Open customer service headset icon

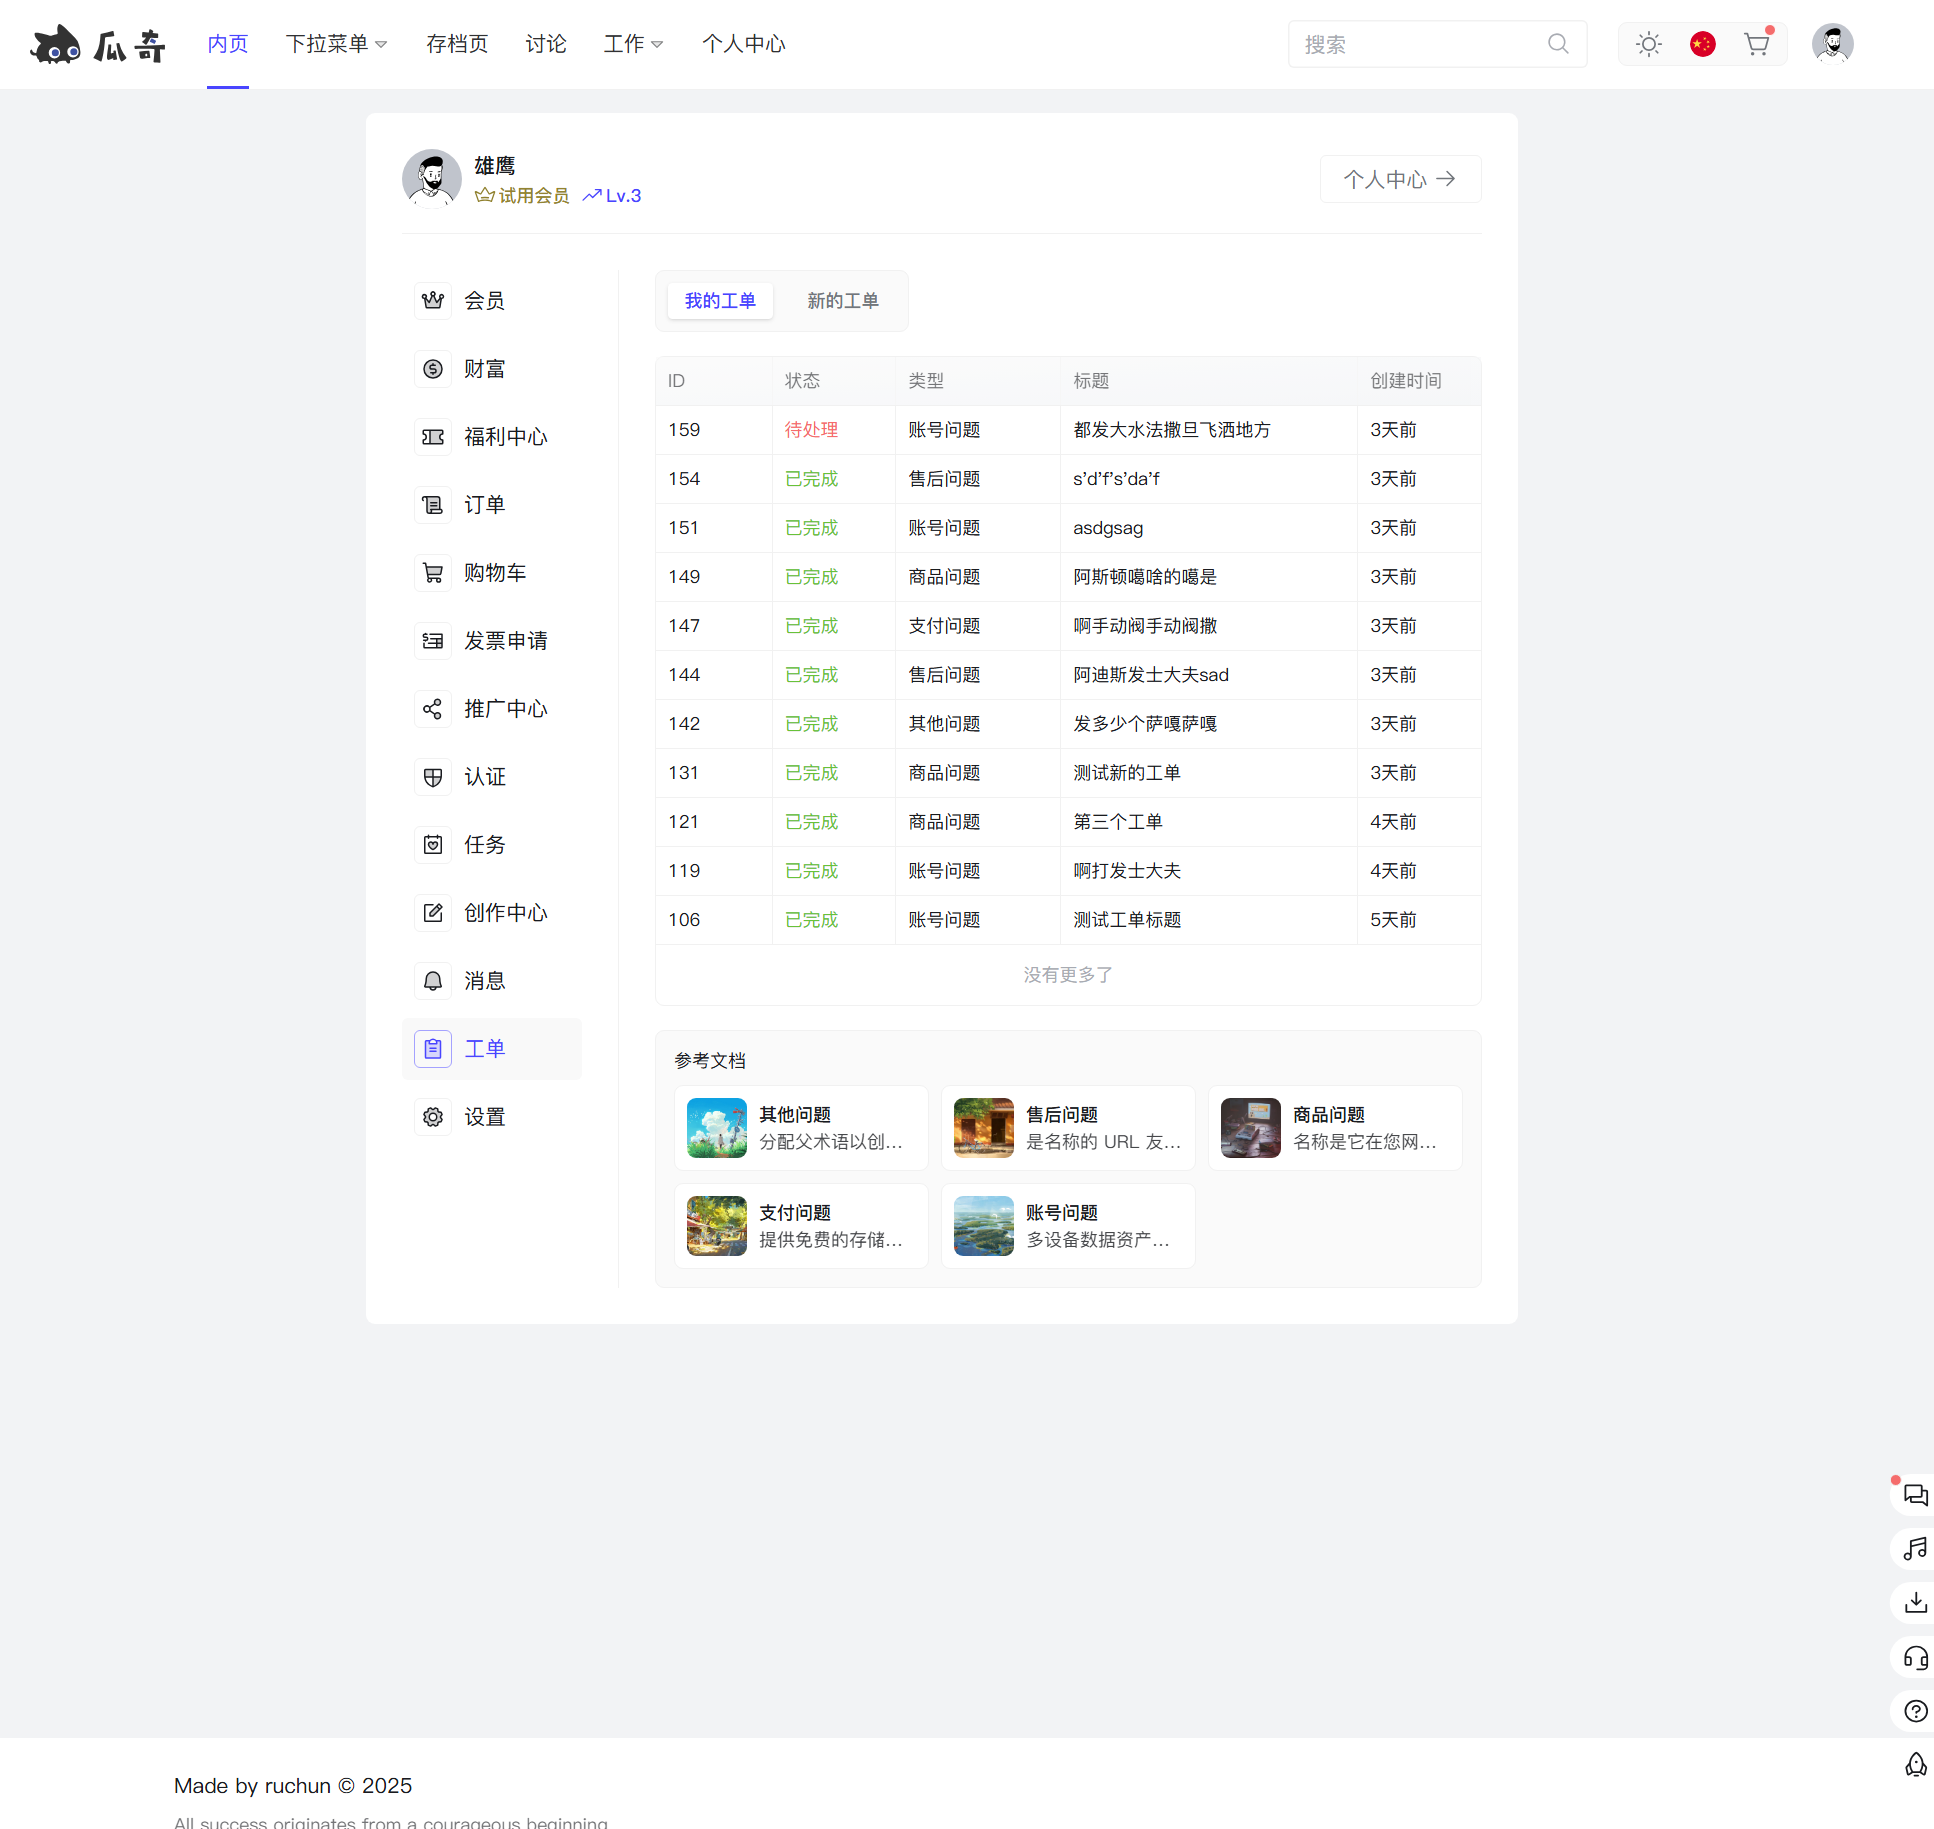[1915, 1657]
